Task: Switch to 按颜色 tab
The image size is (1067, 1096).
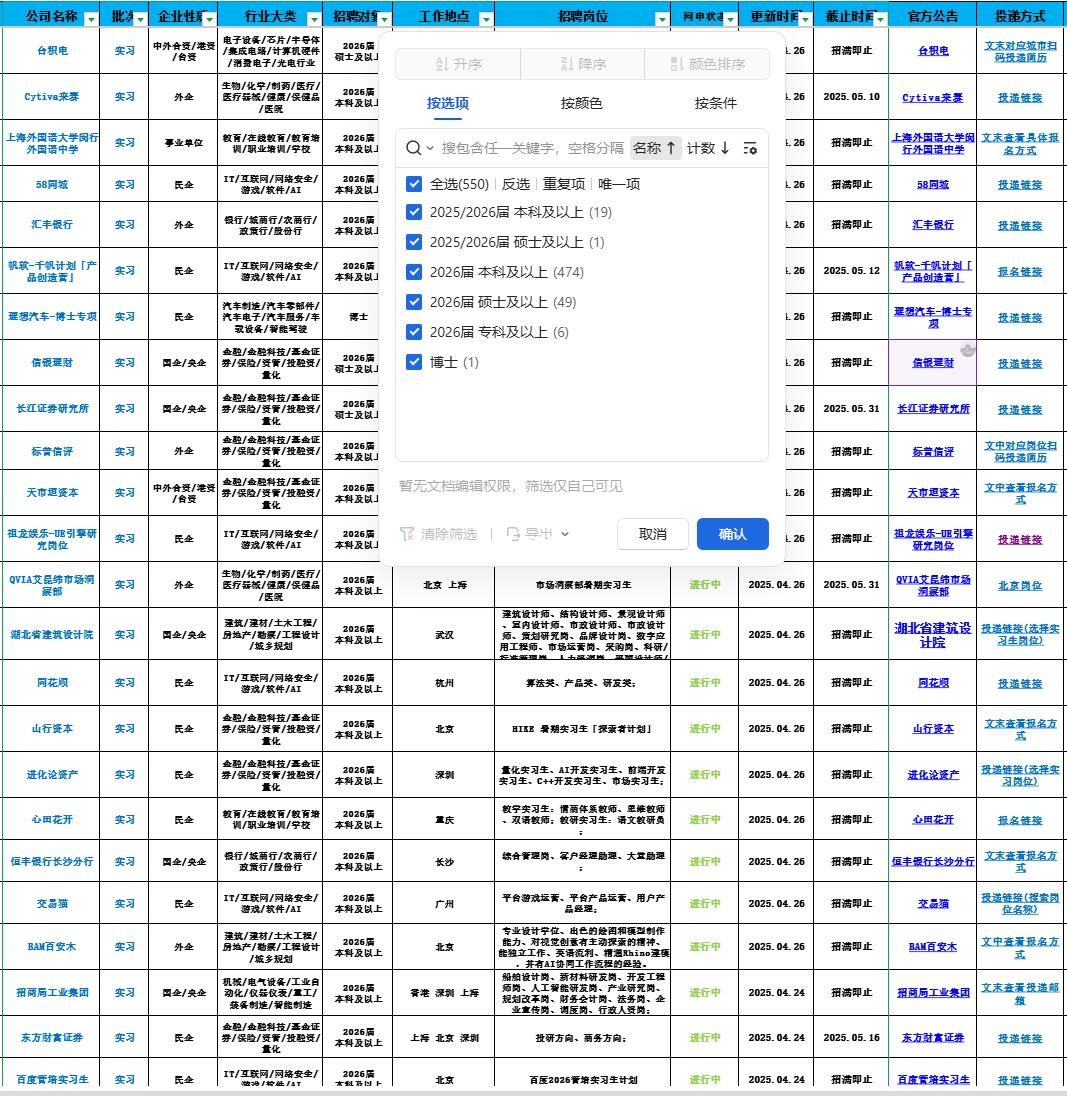Action: [581, 103]
